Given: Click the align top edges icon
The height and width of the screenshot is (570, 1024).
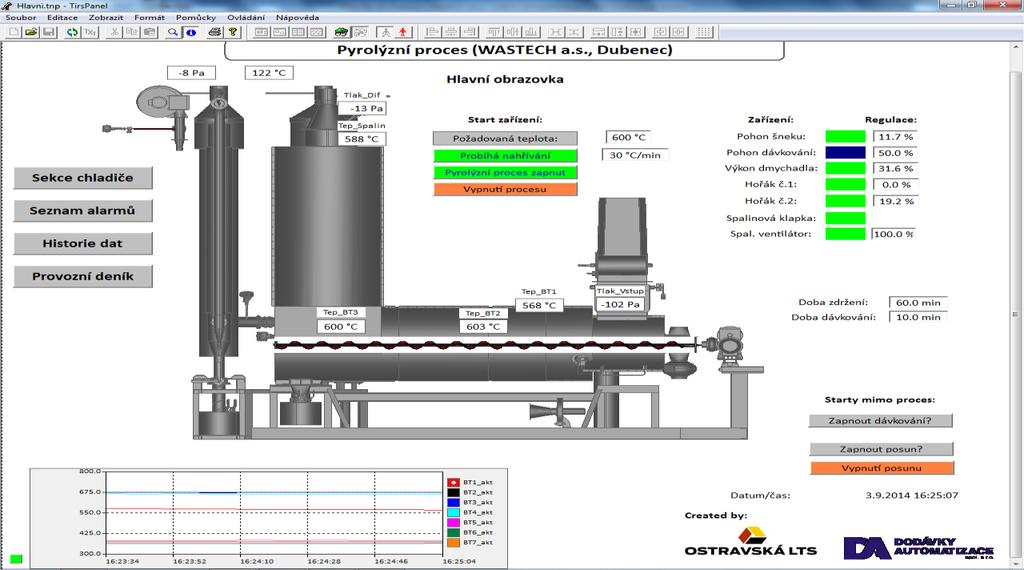Looking at the screenshot, I should pos(494,31).
